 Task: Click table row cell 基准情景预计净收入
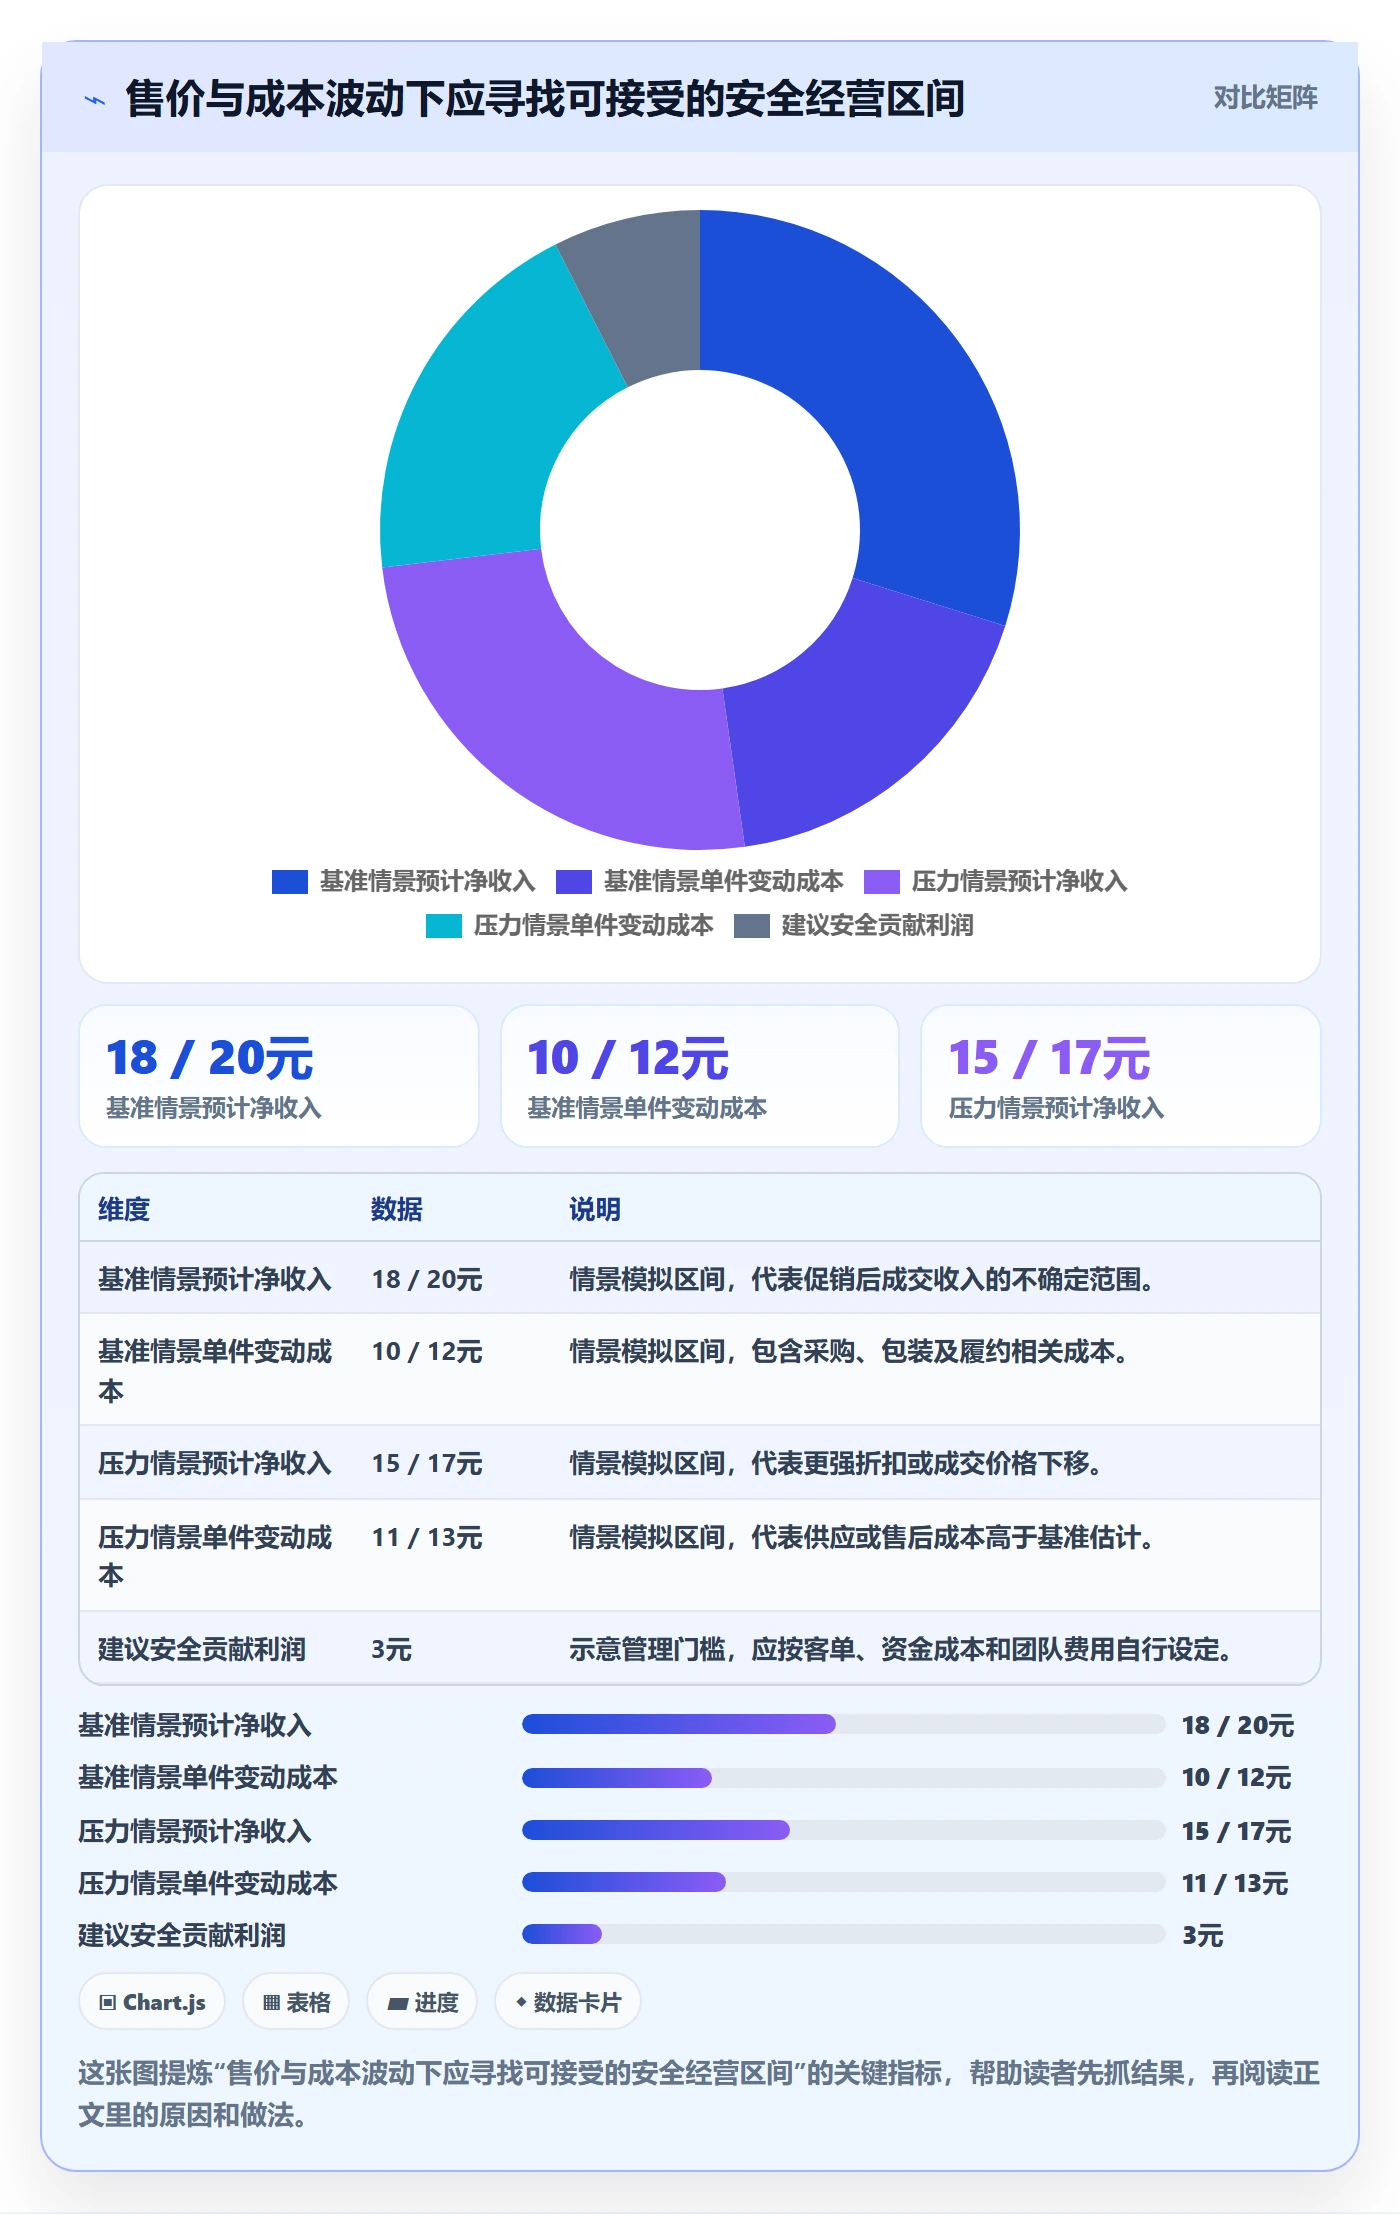[214, 1279]
